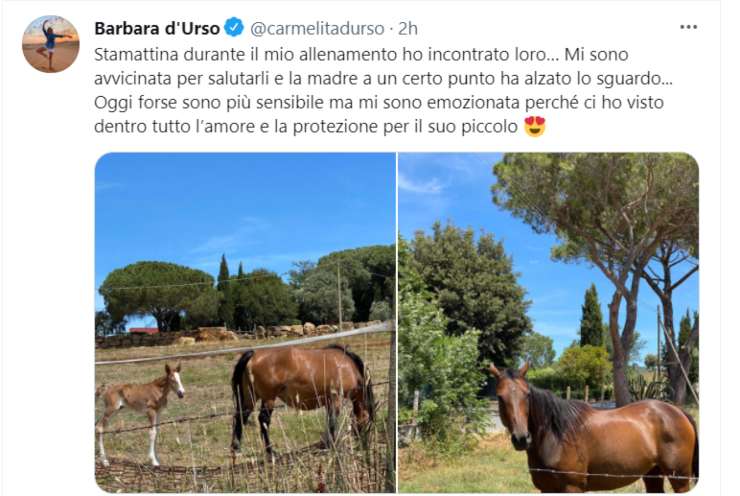The image size is (740, 496).
Task: Open the three-dot more options menu
Action: point(688,27)
